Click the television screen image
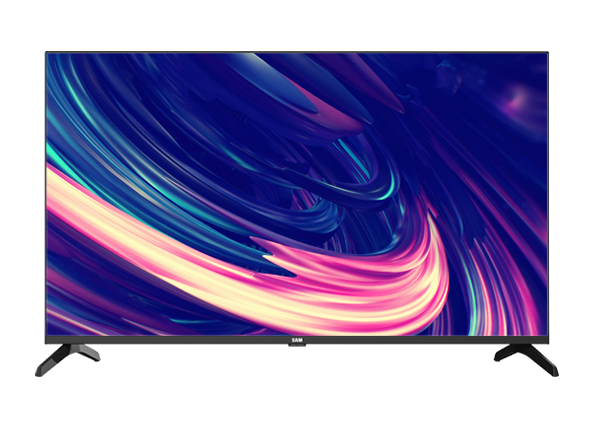 click(x=297, y=194)
